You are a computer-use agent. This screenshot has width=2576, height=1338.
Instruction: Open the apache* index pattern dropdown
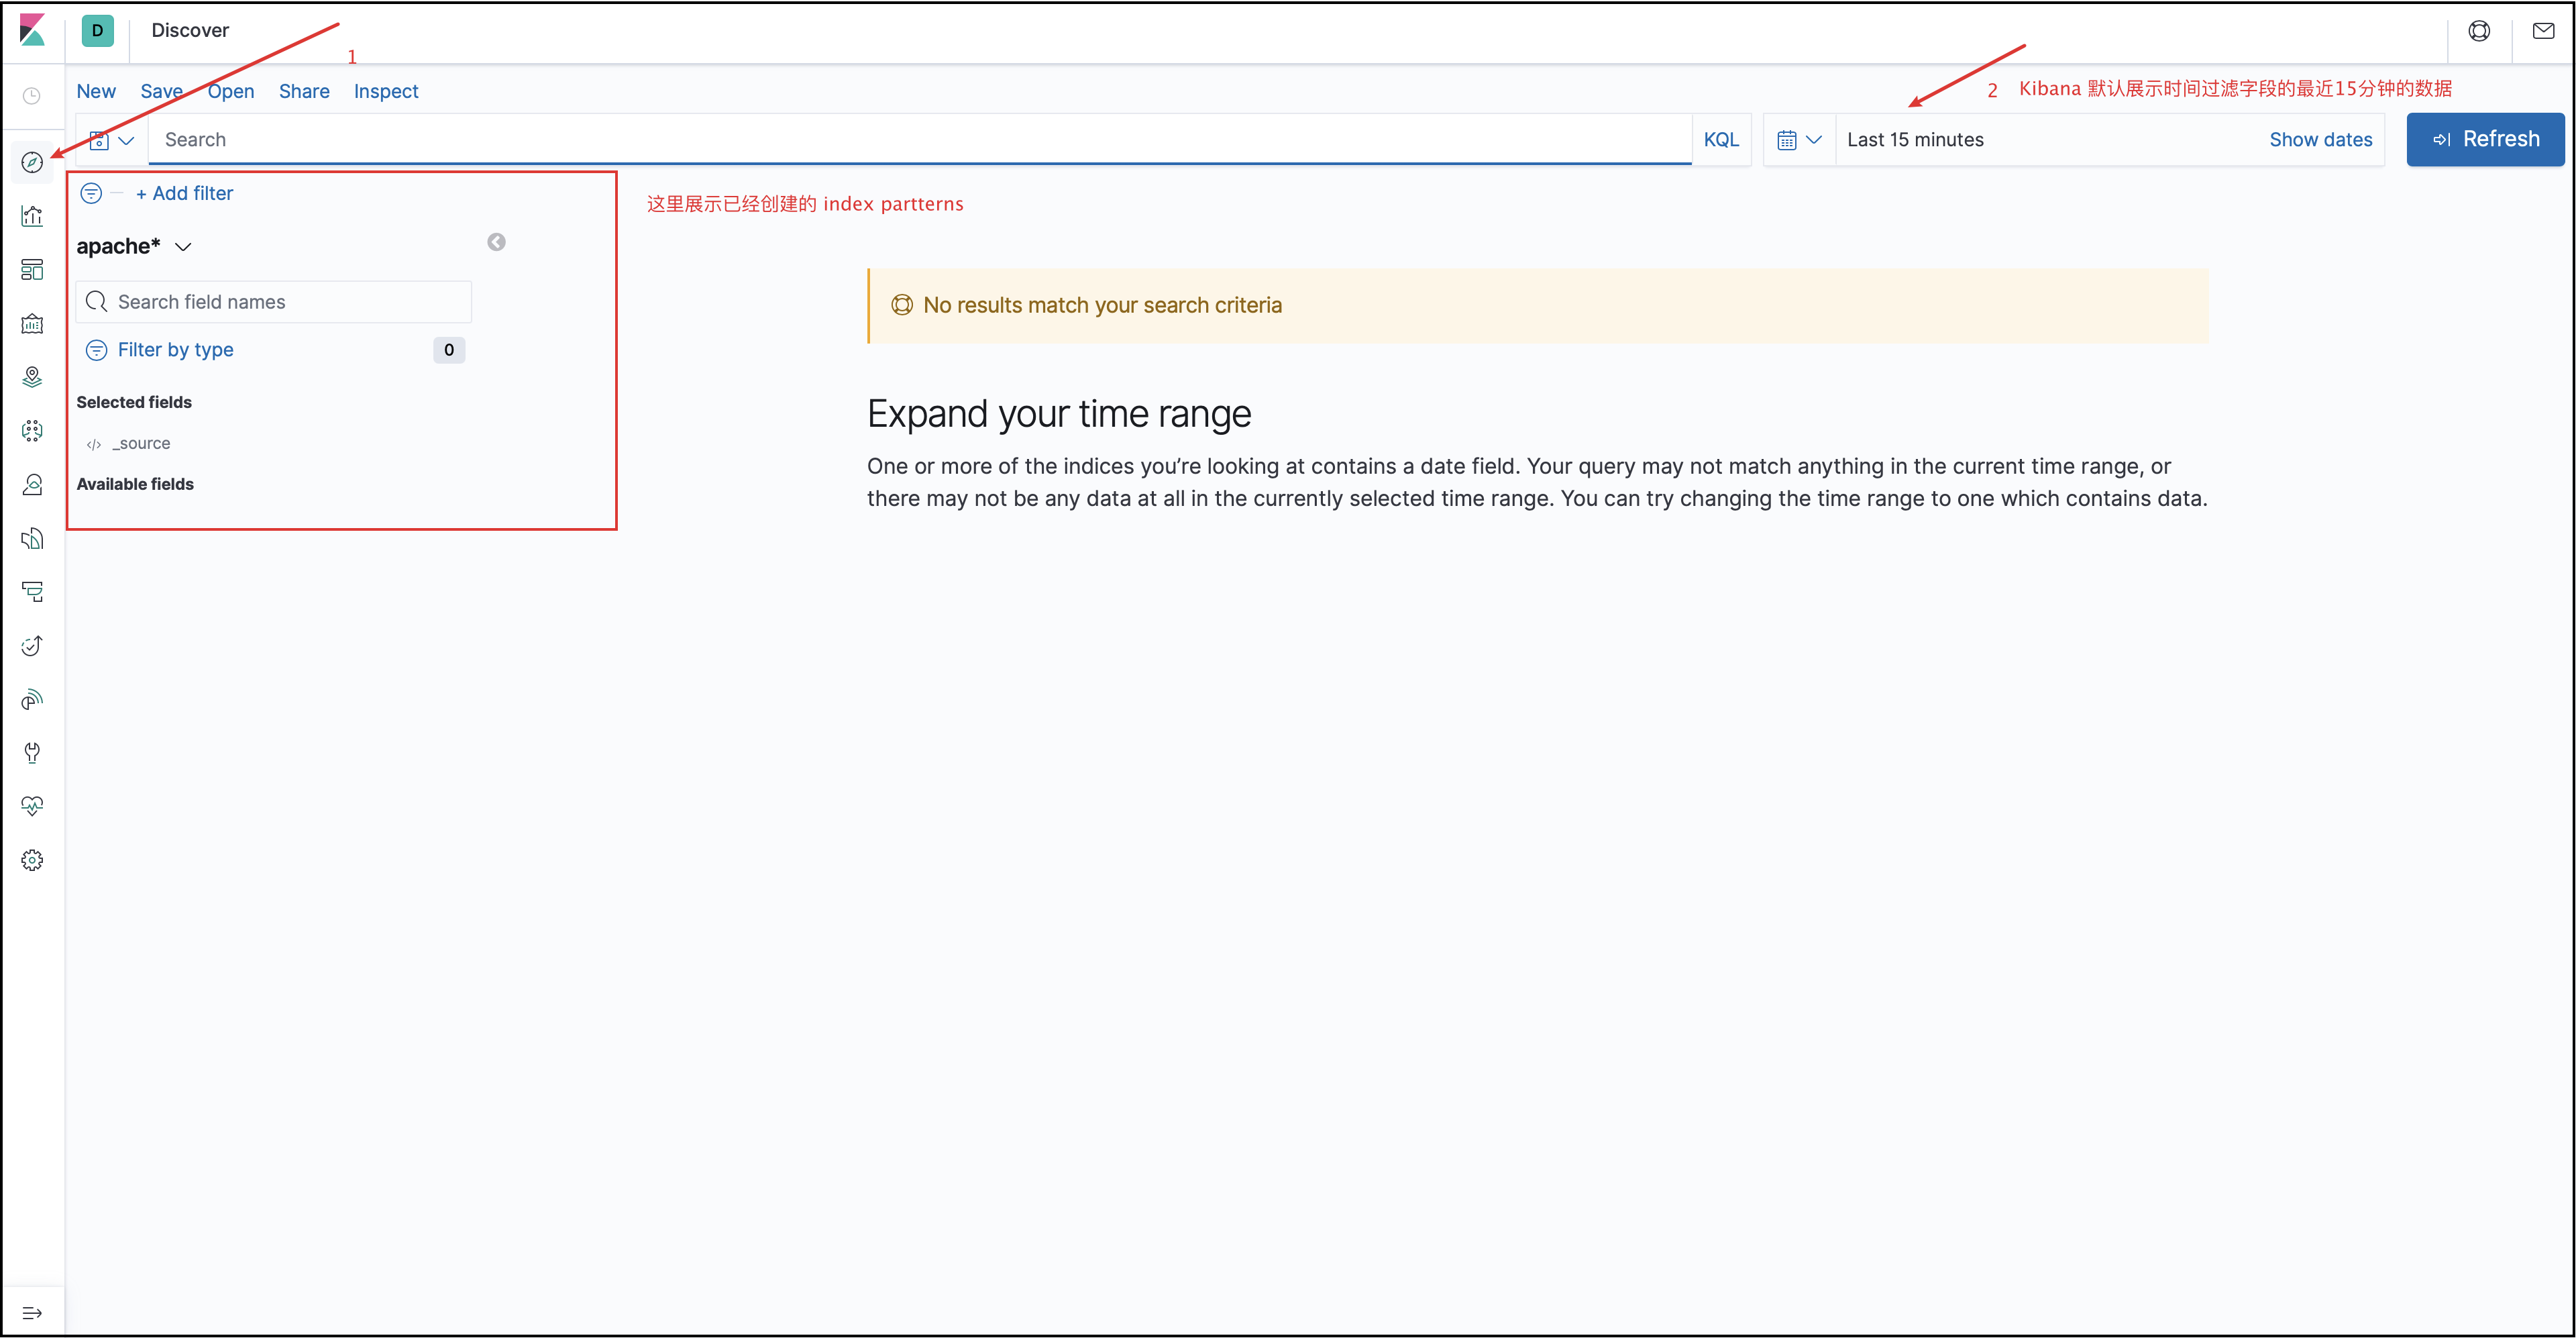[x=134, y=246]
